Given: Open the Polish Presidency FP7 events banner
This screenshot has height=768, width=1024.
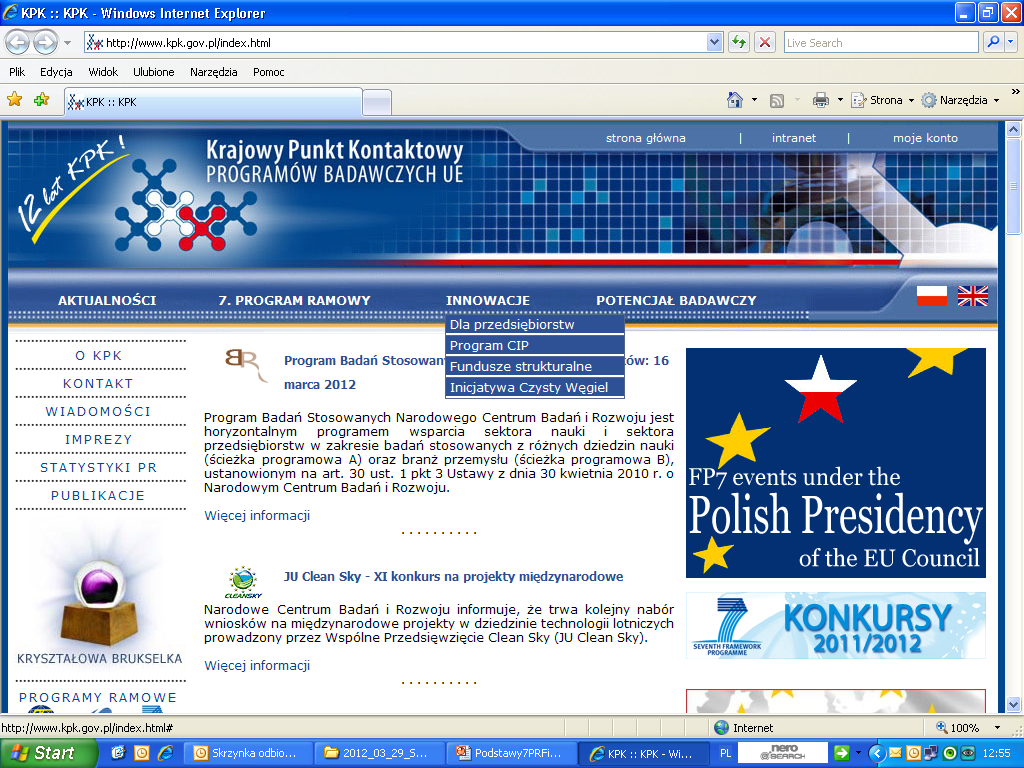Looking at the screenshot, I should coord(835,462).
